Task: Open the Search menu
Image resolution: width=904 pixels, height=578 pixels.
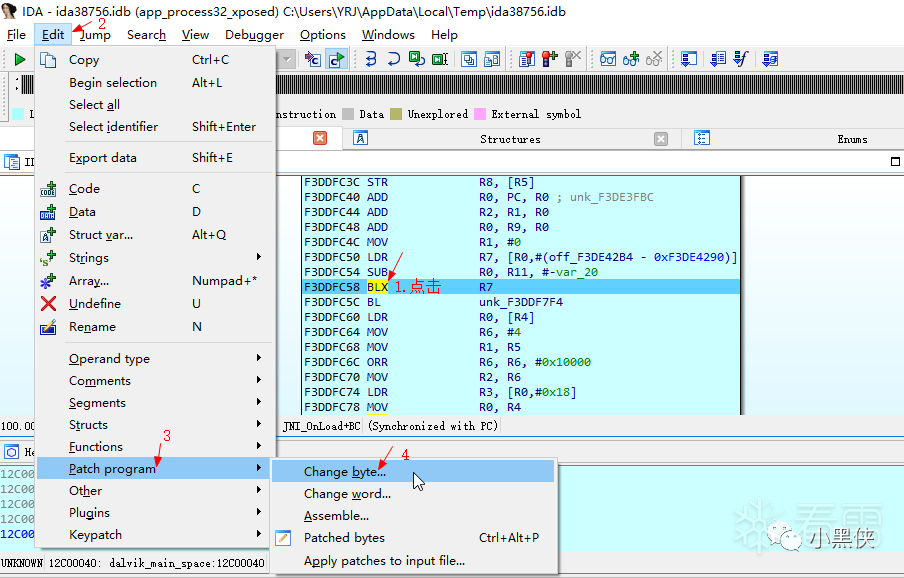Action: 146,35
